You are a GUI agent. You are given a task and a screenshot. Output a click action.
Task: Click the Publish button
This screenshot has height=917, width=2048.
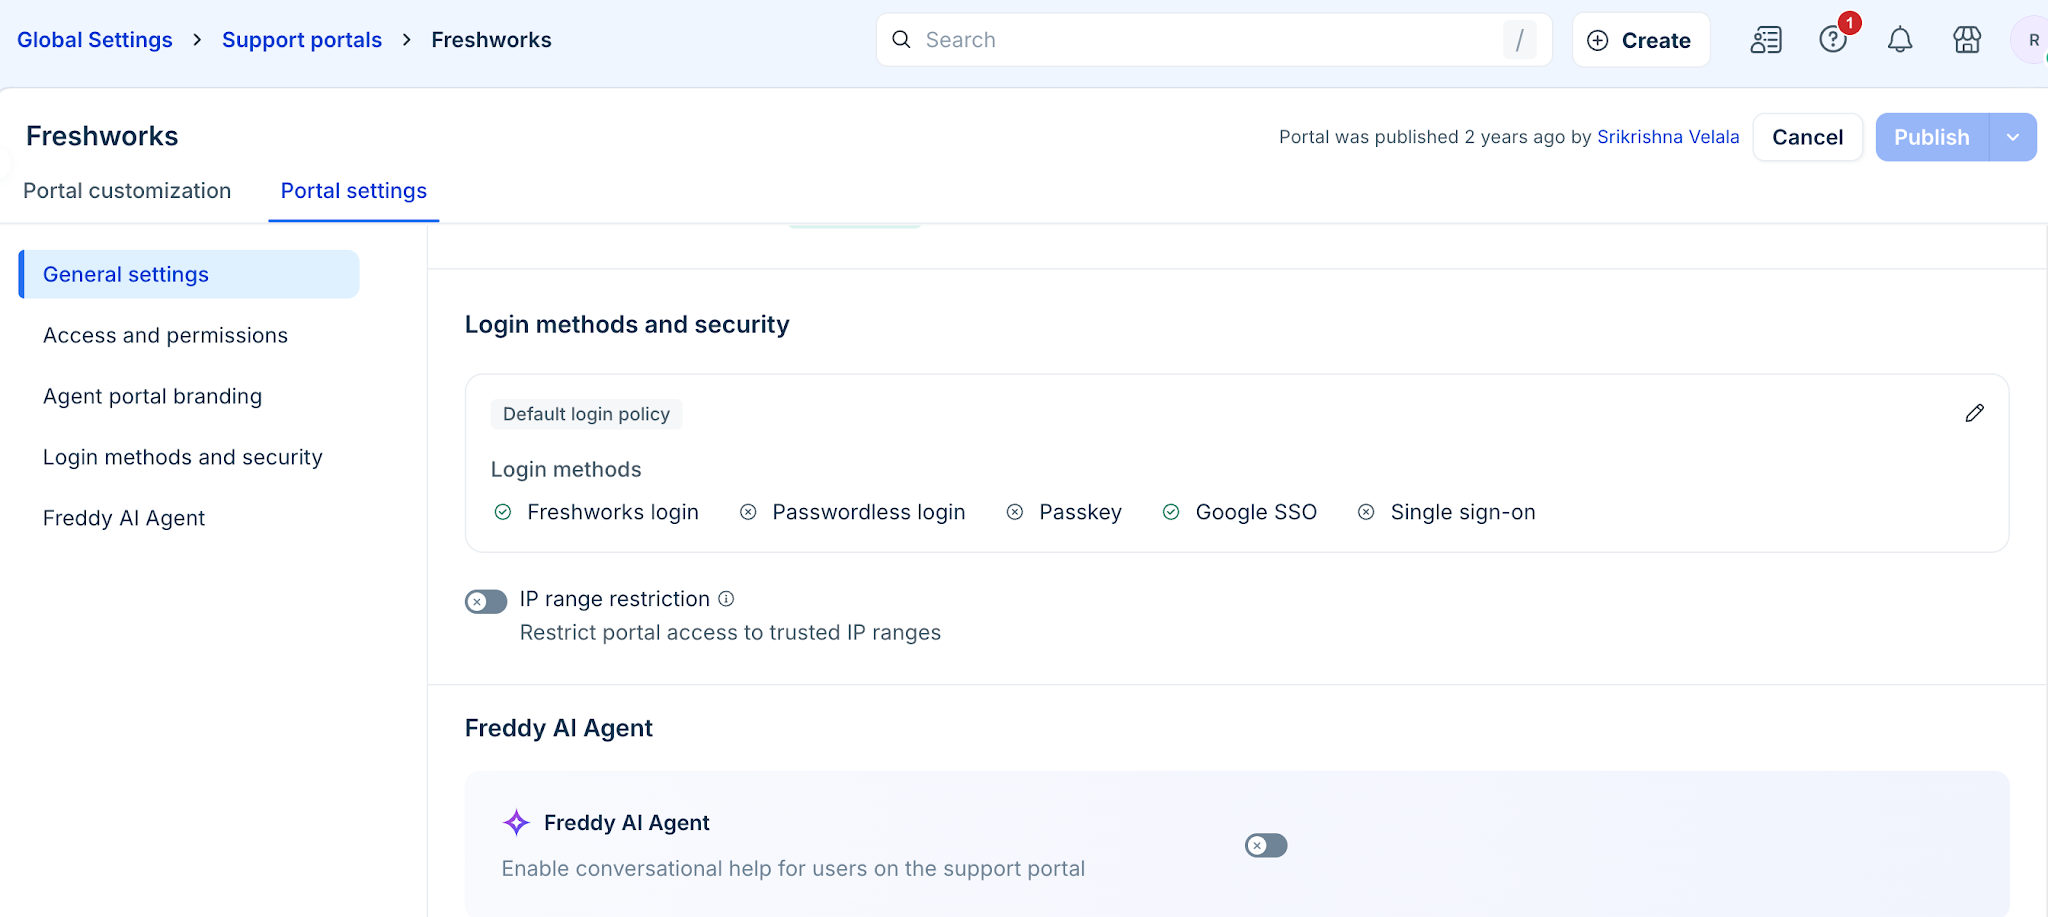click(x=1932, y=137)
